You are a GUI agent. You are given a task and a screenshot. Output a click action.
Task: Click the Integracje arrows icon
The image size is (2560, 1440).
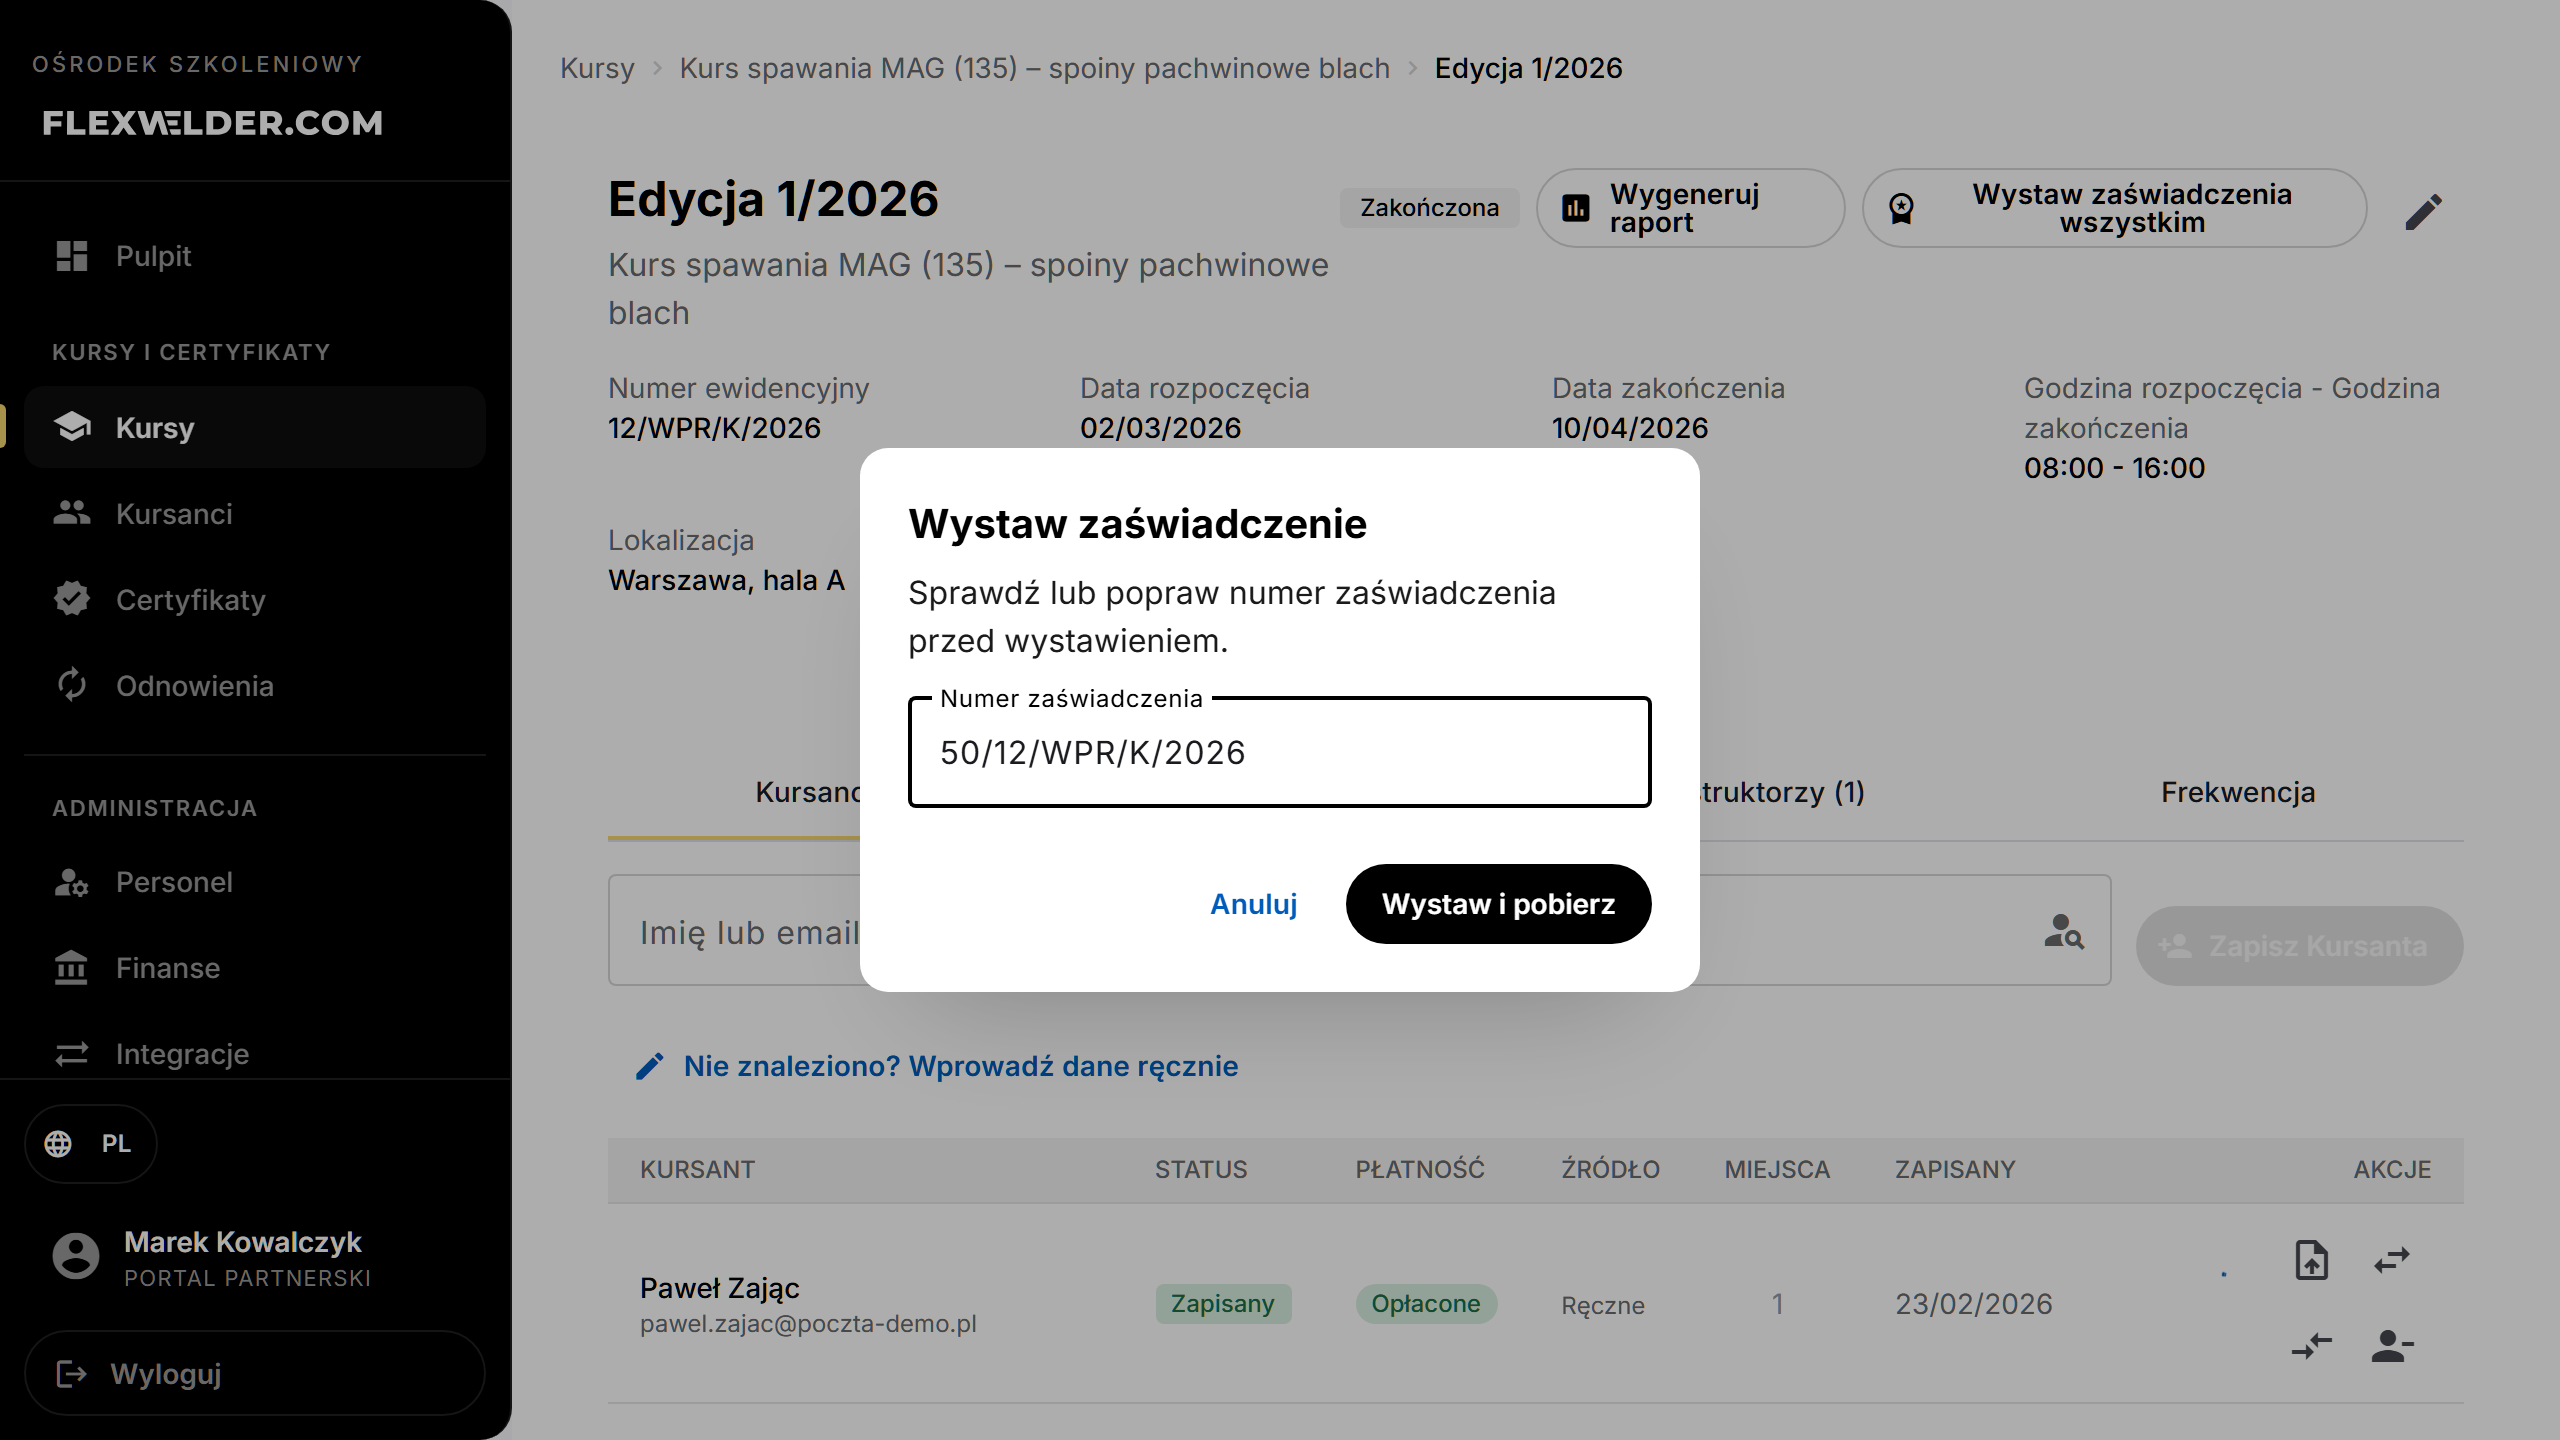(72, 1054)
